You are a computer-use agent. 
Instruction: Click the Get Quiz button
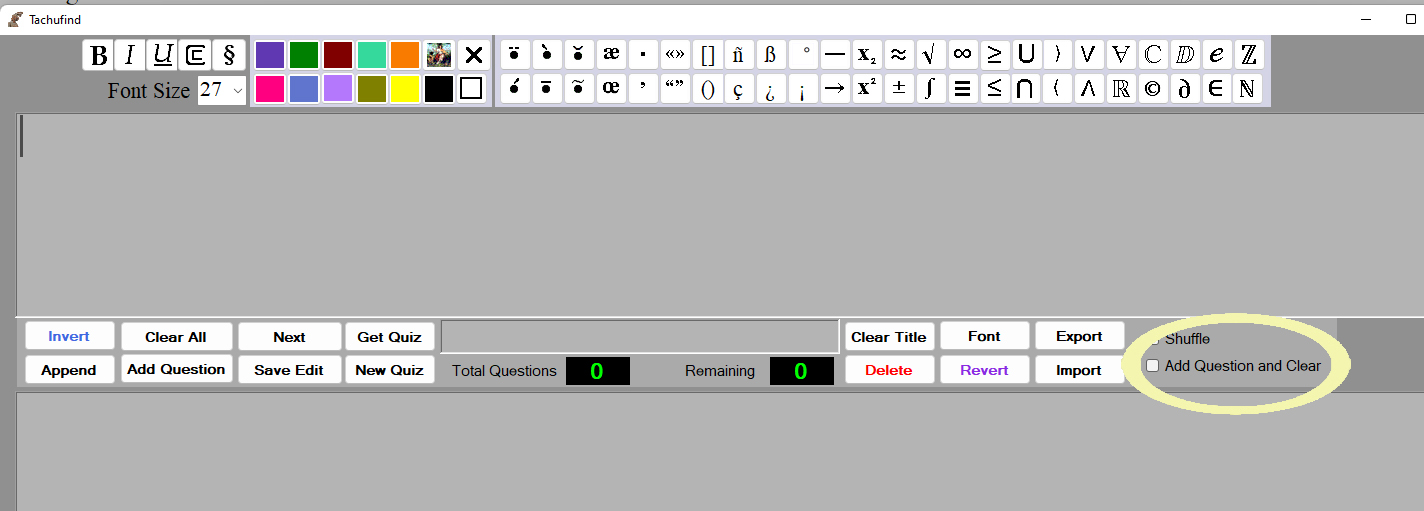tap(390, 337)
